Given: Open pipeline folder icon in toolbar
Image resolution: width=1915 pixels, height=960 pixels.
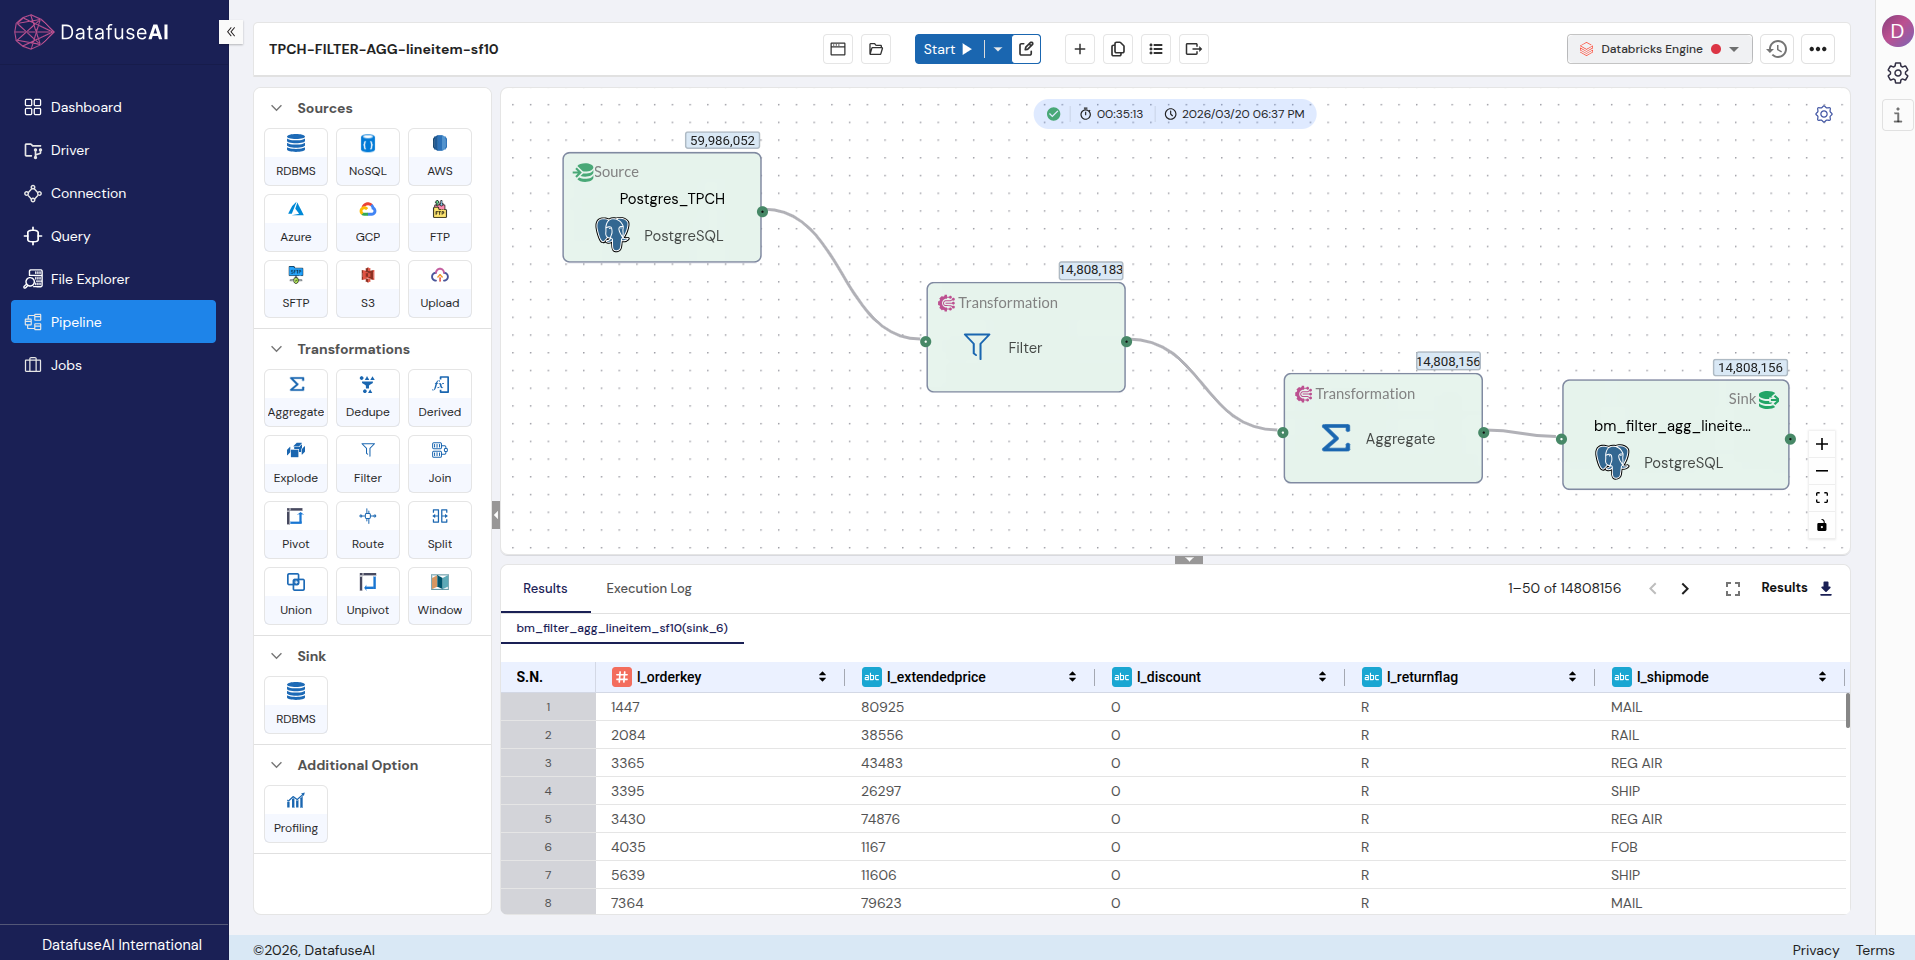Looking at the screenshot, I should (x=876, y=49).
